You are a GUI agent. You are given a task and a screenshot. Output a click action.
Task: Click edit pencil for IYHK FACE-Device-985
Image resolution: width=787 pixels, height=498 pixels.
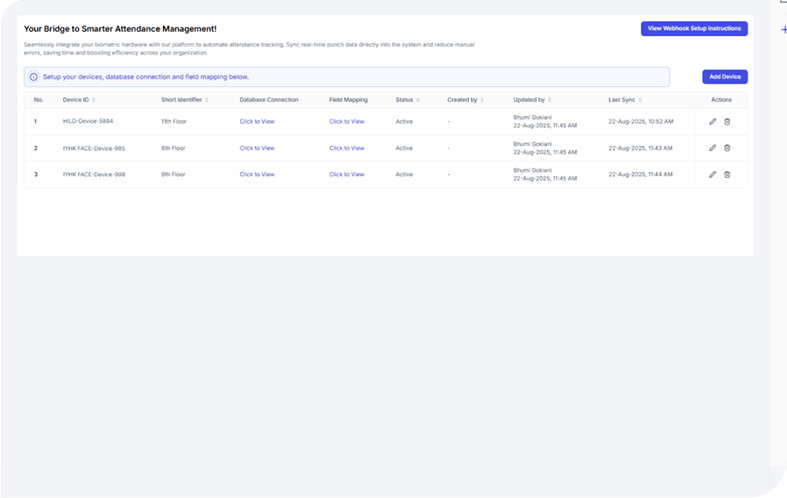(x=712, y=148)
